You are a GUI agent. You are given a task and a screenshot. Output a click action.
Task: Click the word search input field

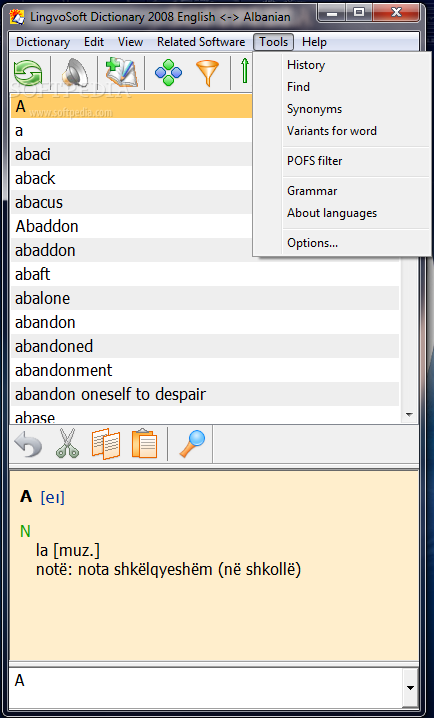point(206,687)
